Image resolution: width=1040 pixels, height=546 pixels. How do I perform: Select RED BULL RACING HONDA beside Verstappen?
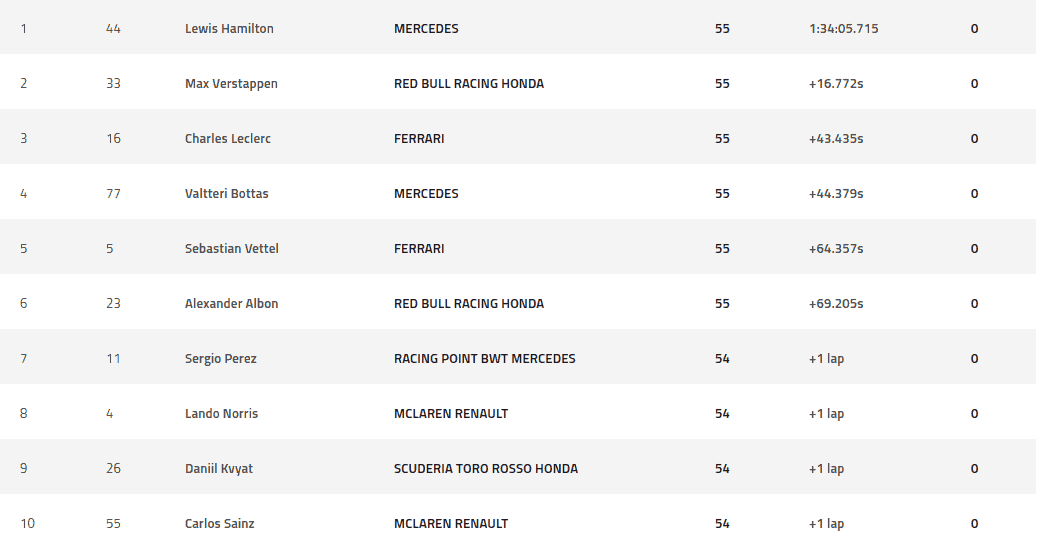468,84
